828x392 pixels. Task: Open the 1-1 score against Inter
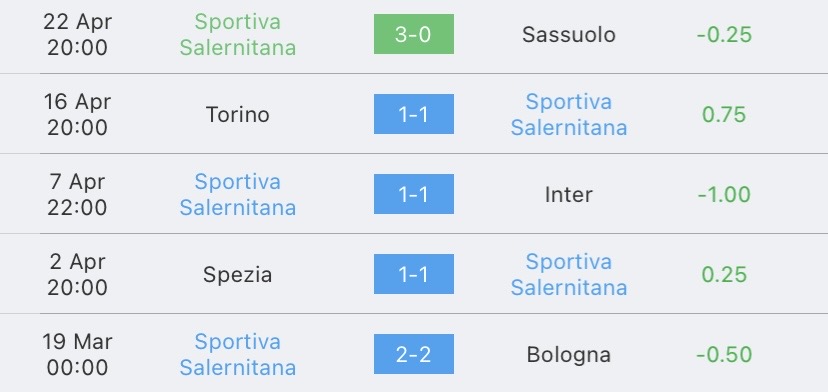413,194
